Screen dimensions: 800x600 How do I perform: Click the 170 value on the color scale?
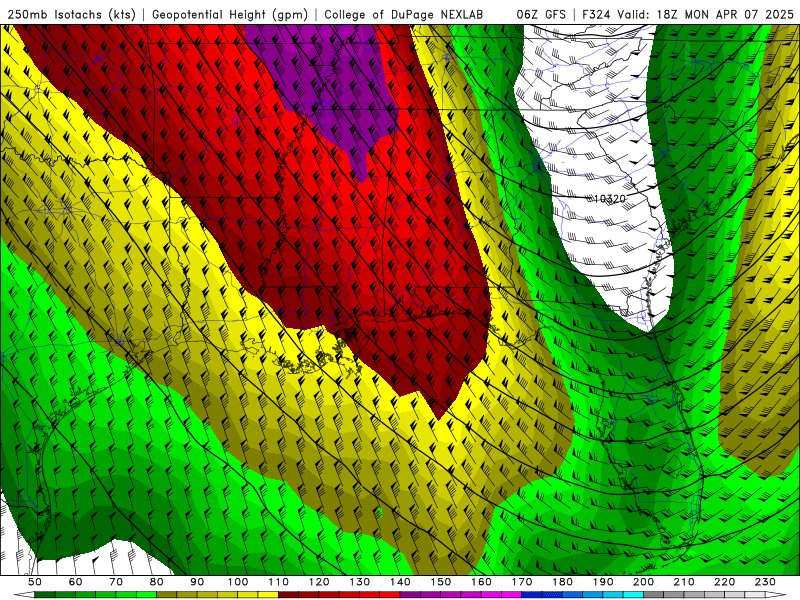tap(522, 582)
